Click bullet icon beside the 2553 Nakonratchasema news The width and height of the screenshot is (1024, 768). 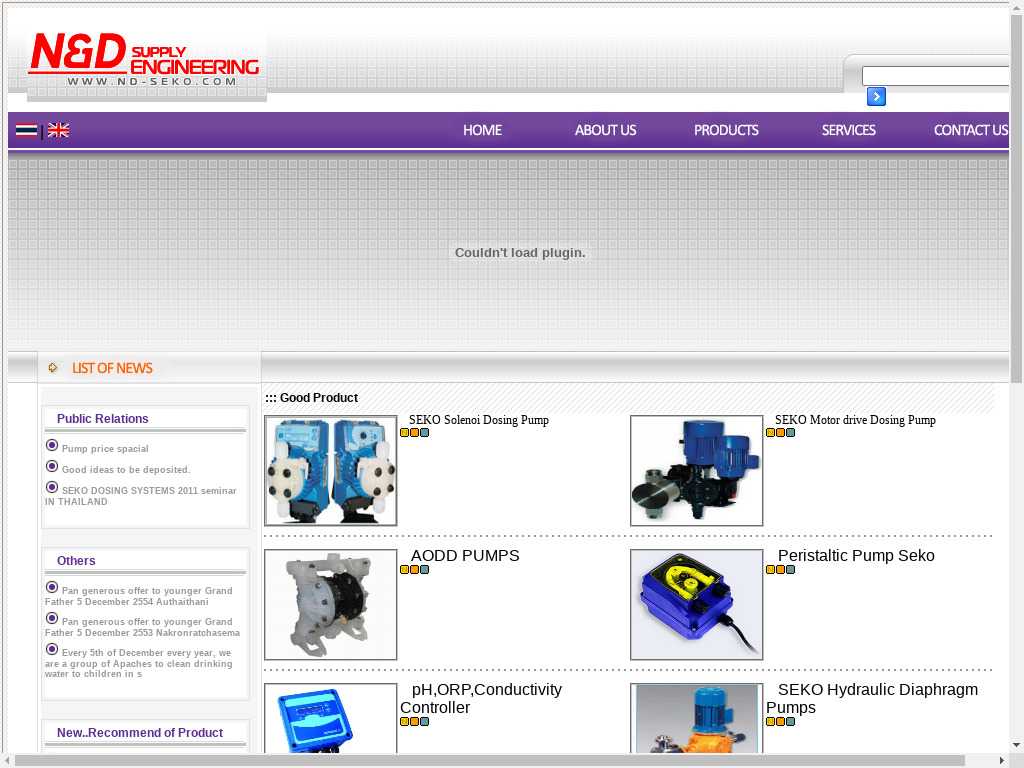pos(52,618)
